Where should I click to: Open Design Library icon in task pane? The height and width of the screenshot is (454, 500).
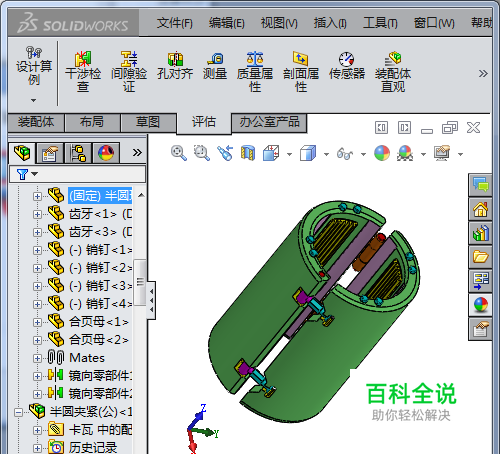480,233
